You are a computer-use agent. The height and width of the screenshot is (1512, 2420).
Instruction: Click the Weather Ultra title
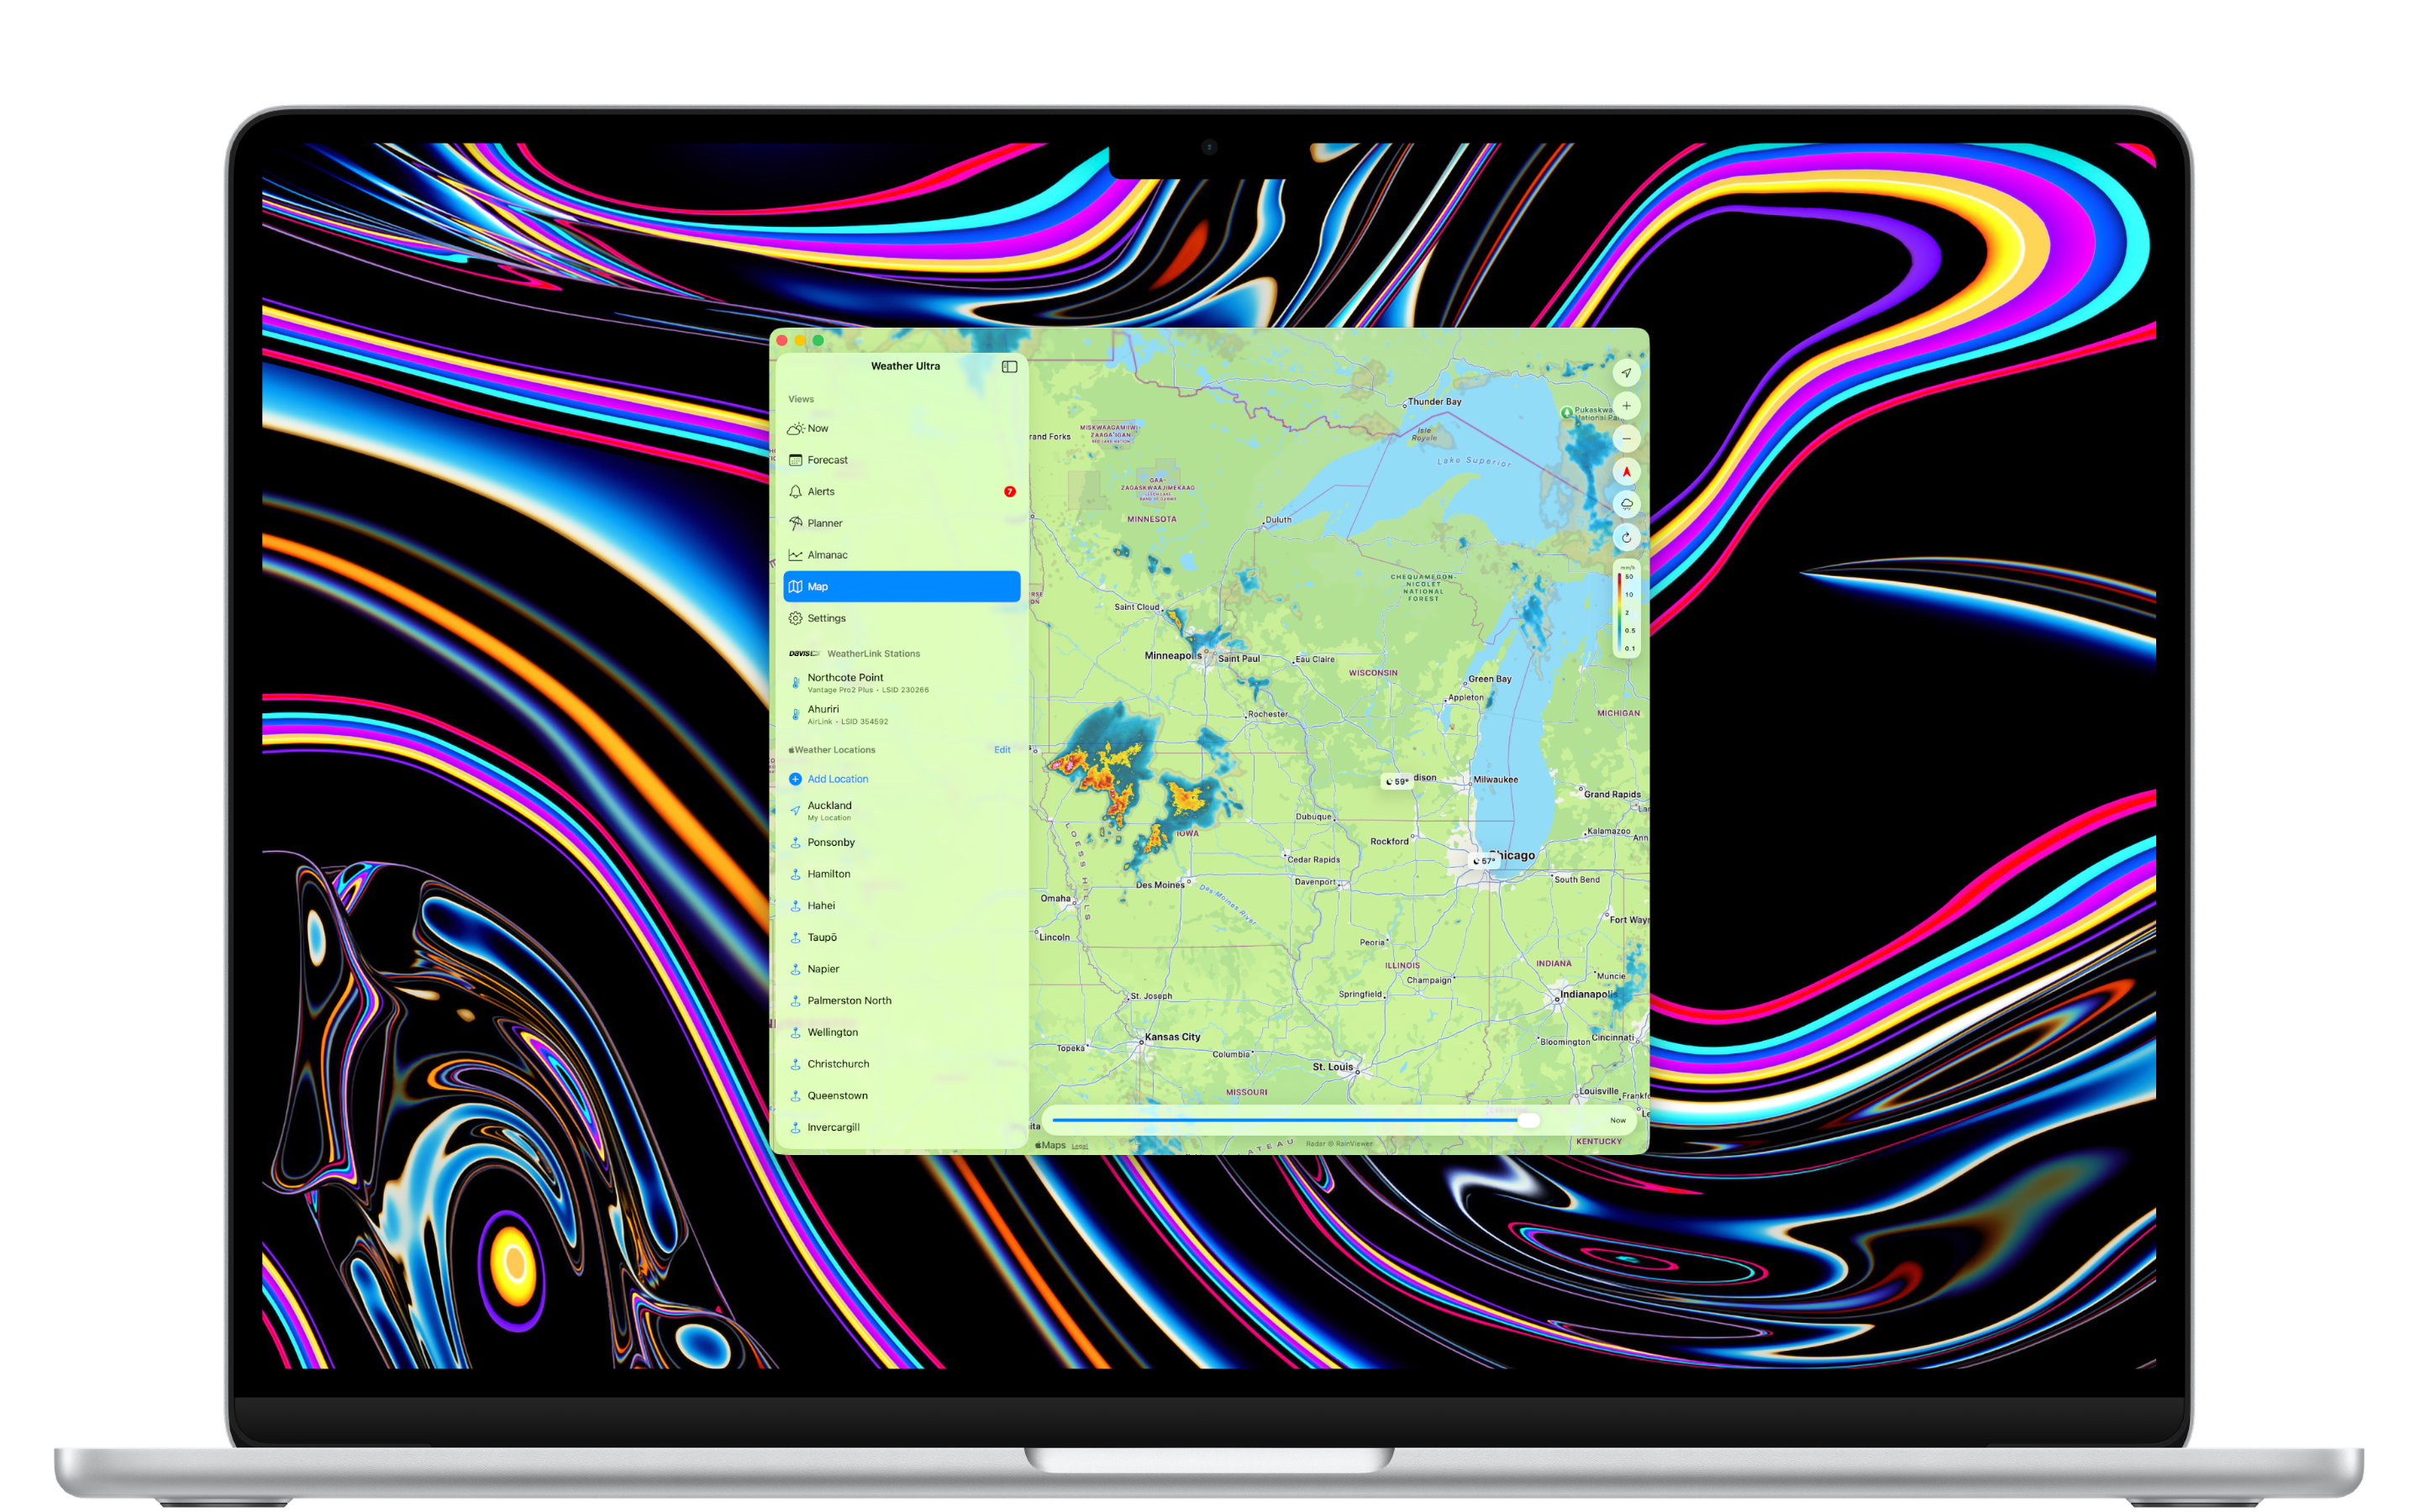905,366
